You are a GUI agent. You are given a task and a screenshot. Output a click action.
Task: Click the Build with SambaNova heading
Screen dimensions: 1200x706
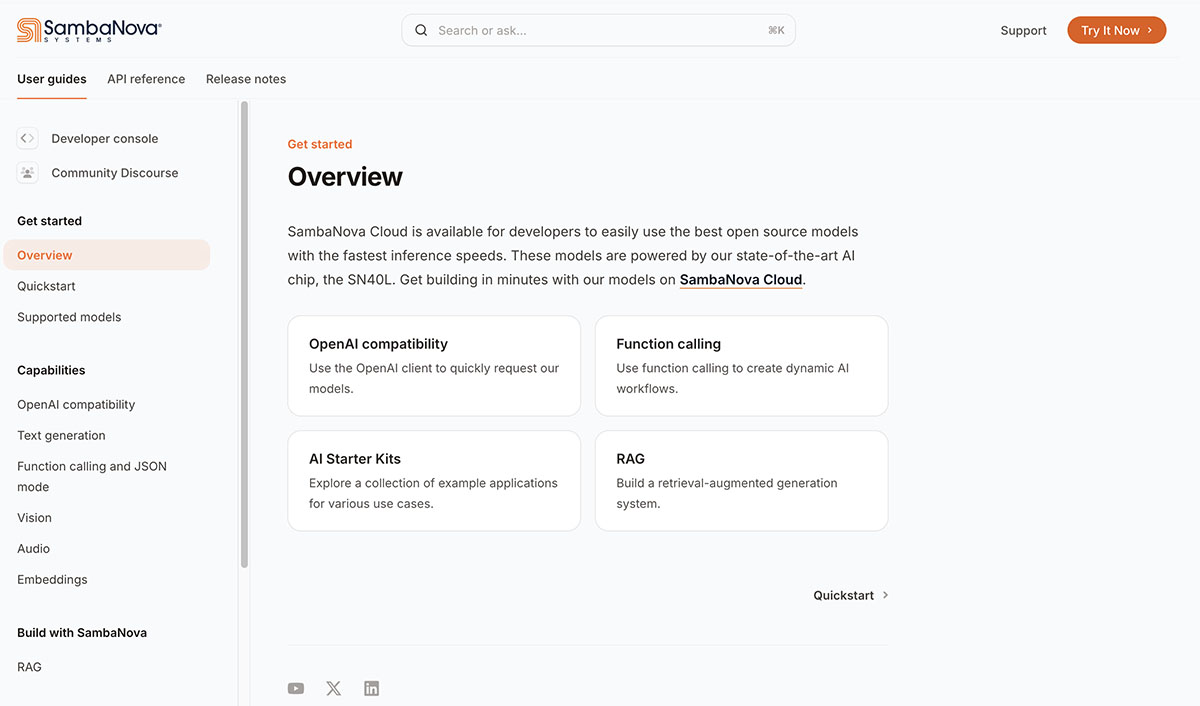82,633
